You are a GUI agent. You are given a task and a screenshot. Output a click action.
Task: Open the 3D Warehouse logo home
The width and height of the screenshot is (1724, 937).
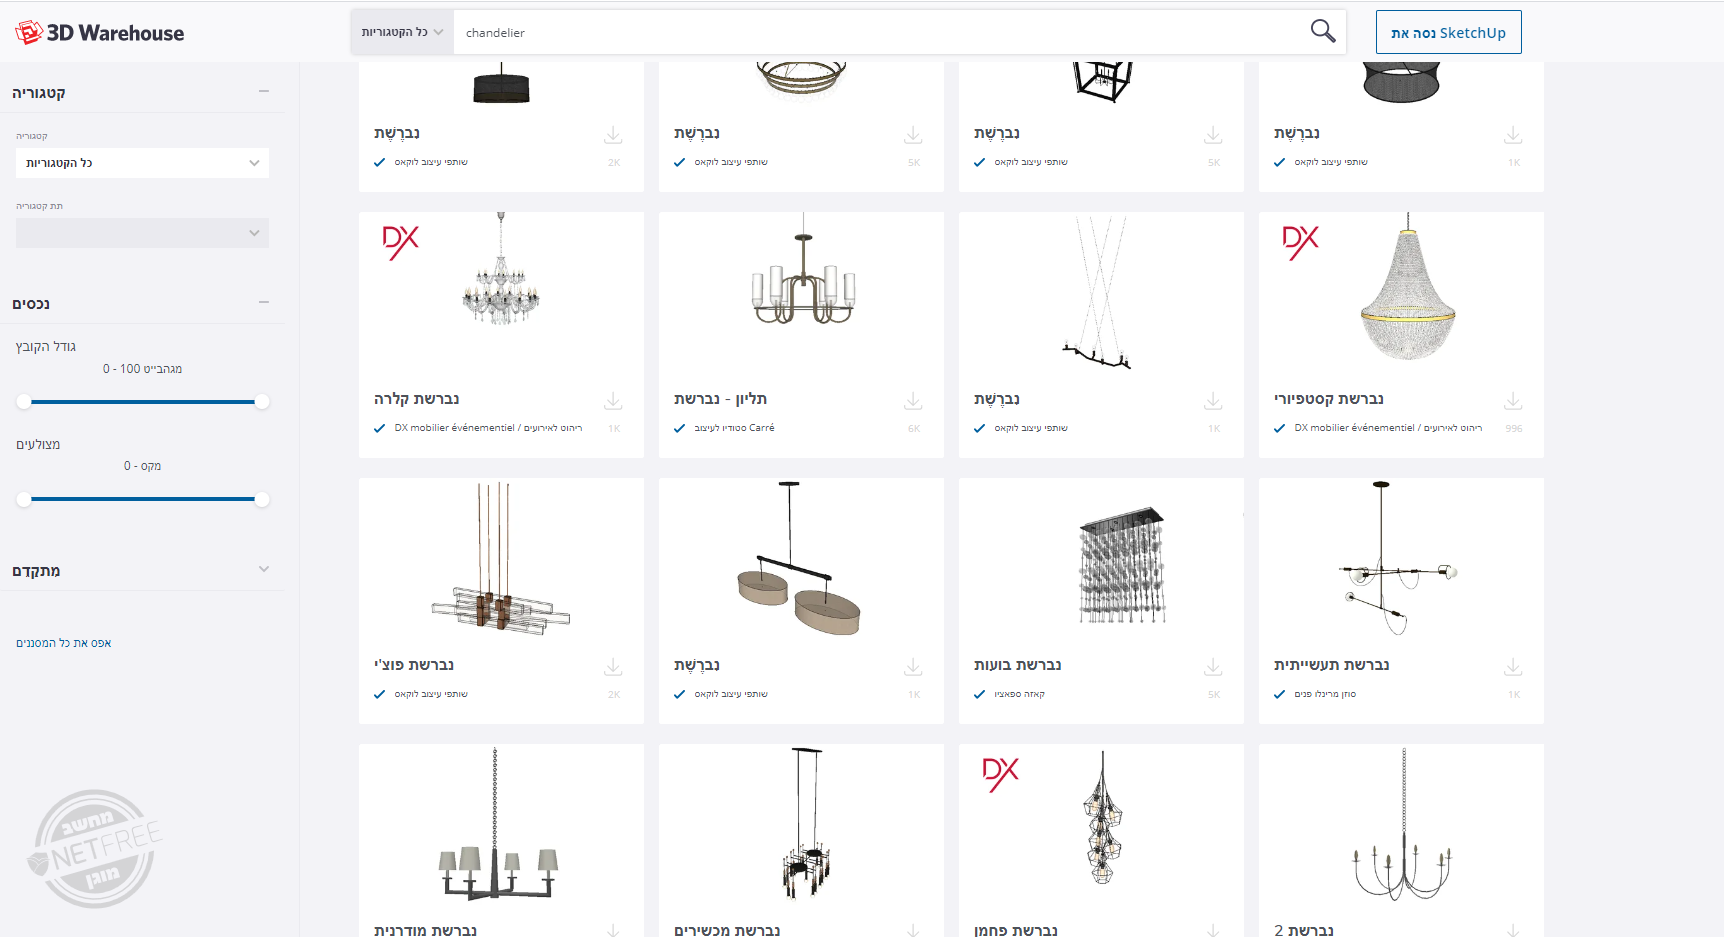(100, 33)
